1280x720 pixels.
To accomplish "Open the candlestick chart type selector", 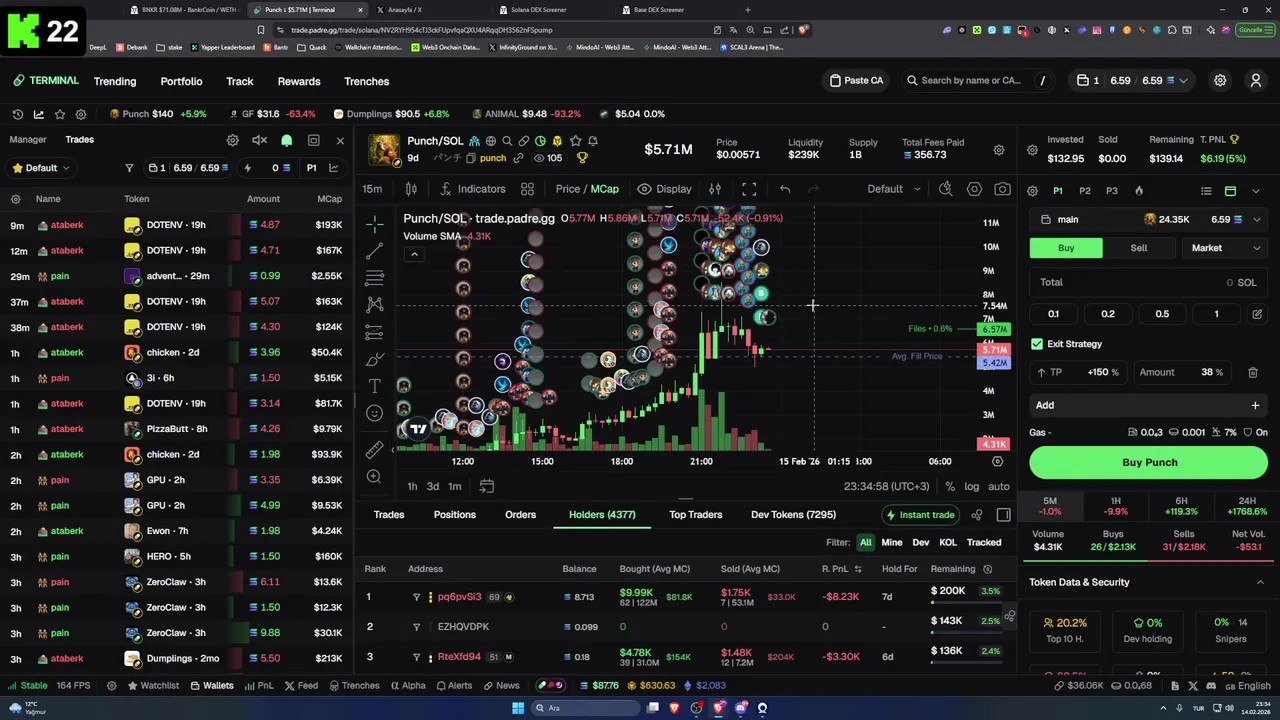I will (x=411, y=189).
